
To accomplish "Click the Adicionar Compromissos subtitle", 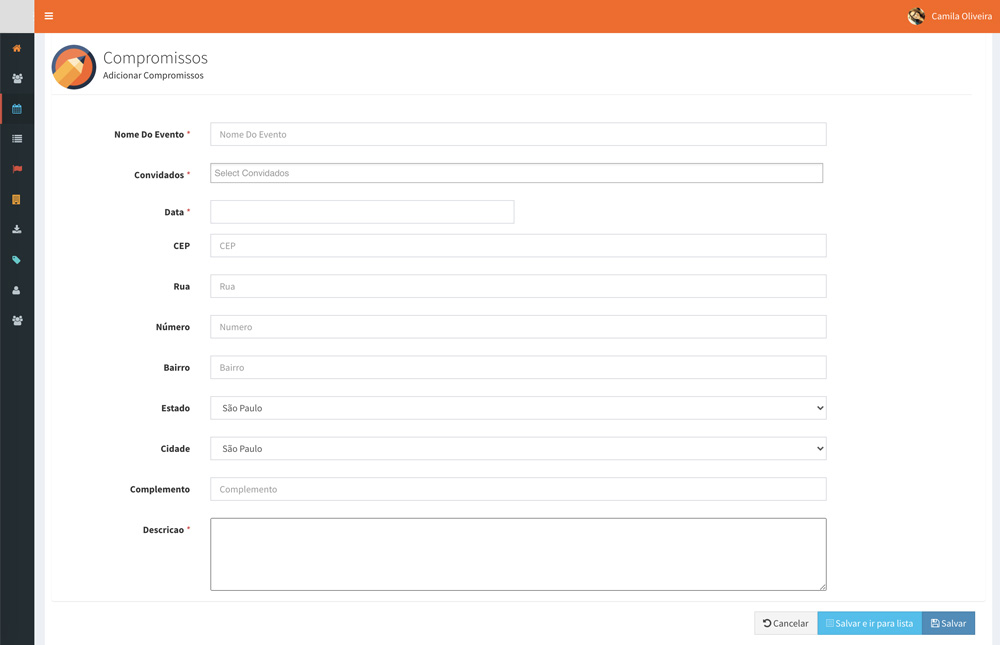I will (153, 75).
